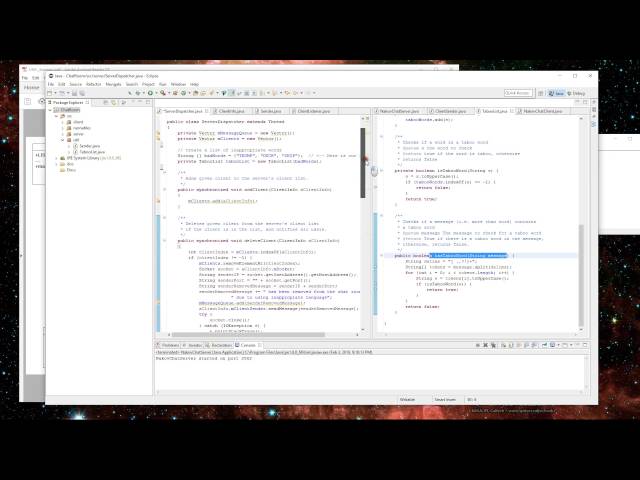Switch to the Debug perspective button
The width and height of the screenshot is (640, 480).
[x=576, y=93]
